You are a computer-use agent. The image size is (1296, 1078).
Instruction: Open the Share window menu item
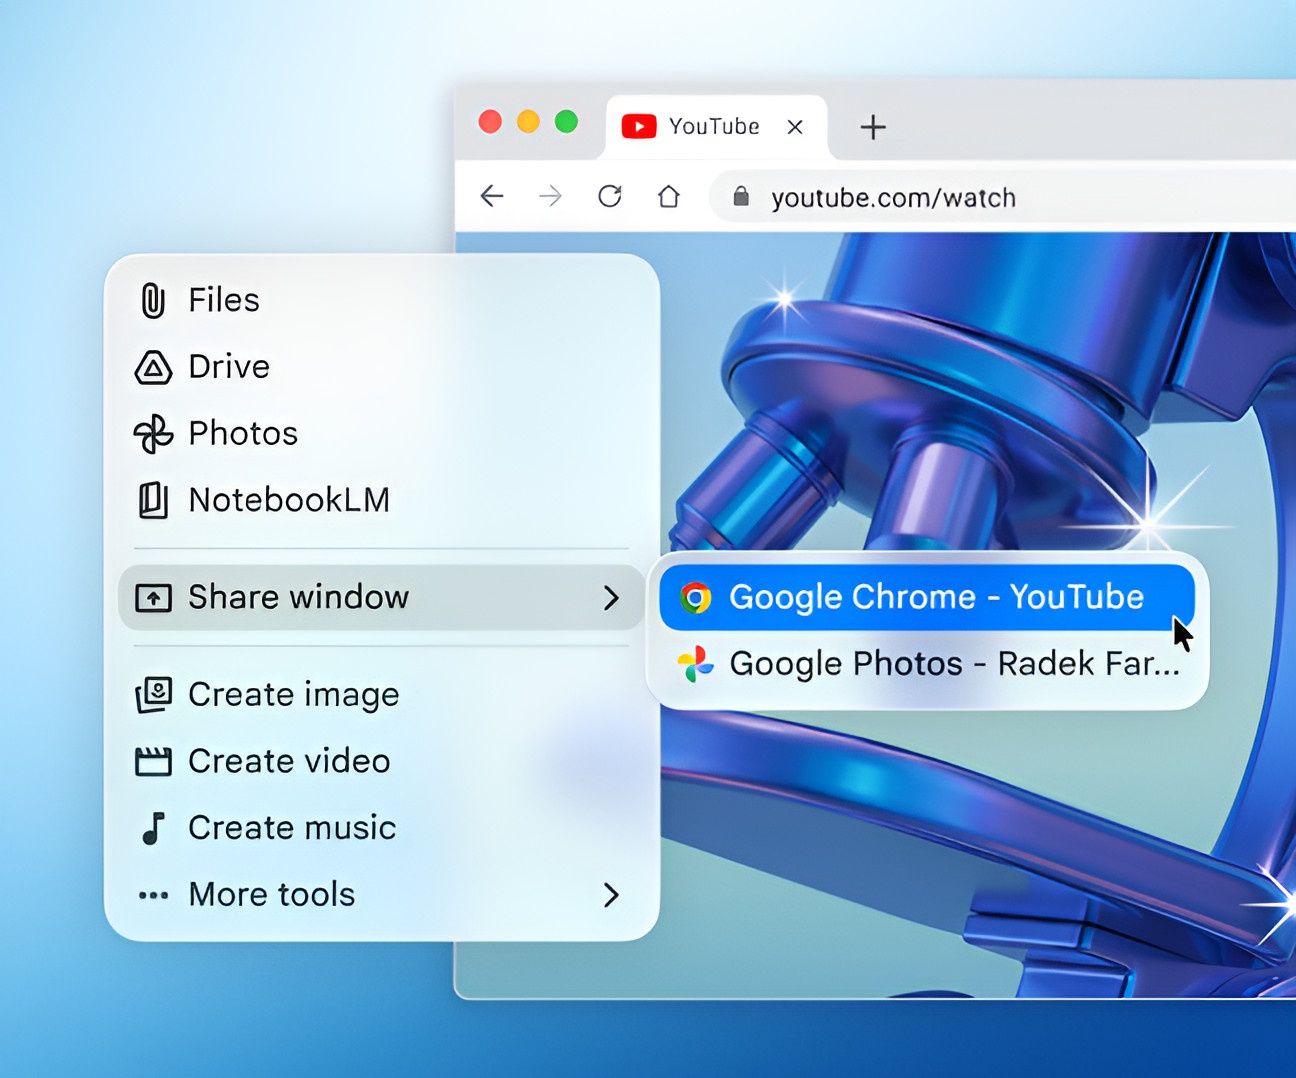382,598
